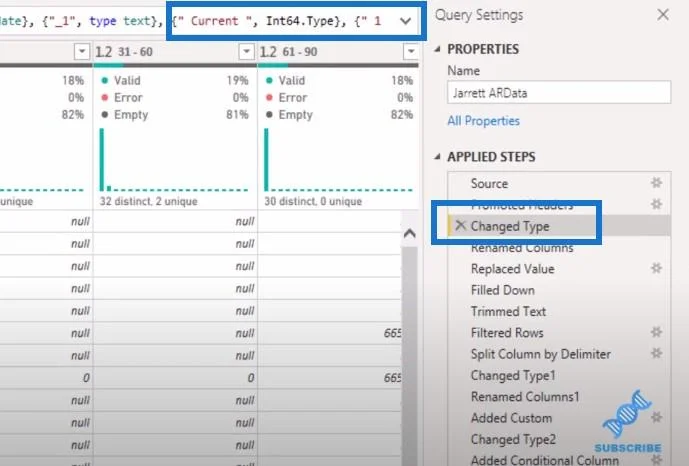Open the filter dropdown left of the 31 - 60 column

pyautogui.click(x=82, y=52)
